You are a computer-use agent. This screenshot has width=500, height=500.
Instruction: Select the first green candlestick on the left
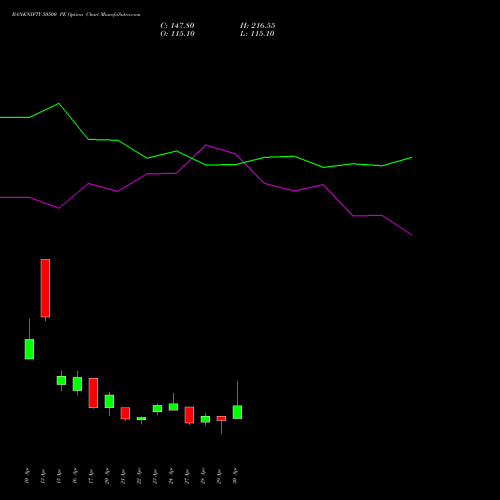click(x=29, y=349)
